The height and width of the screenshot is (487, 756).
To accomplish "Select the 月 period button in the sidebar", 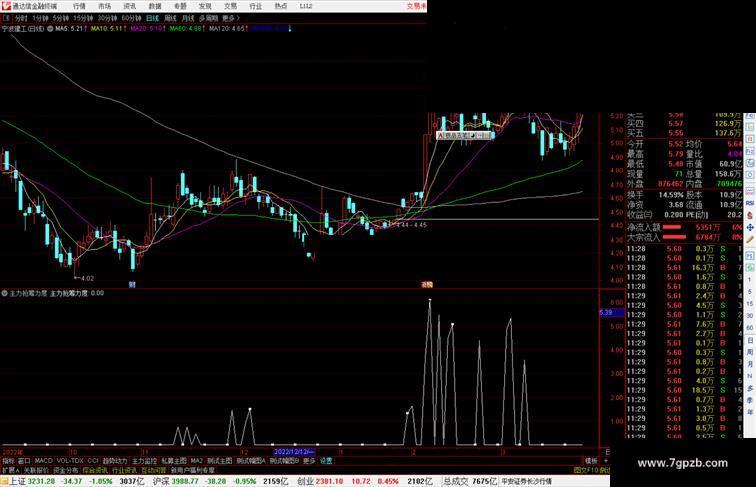I will pos(750,364).
